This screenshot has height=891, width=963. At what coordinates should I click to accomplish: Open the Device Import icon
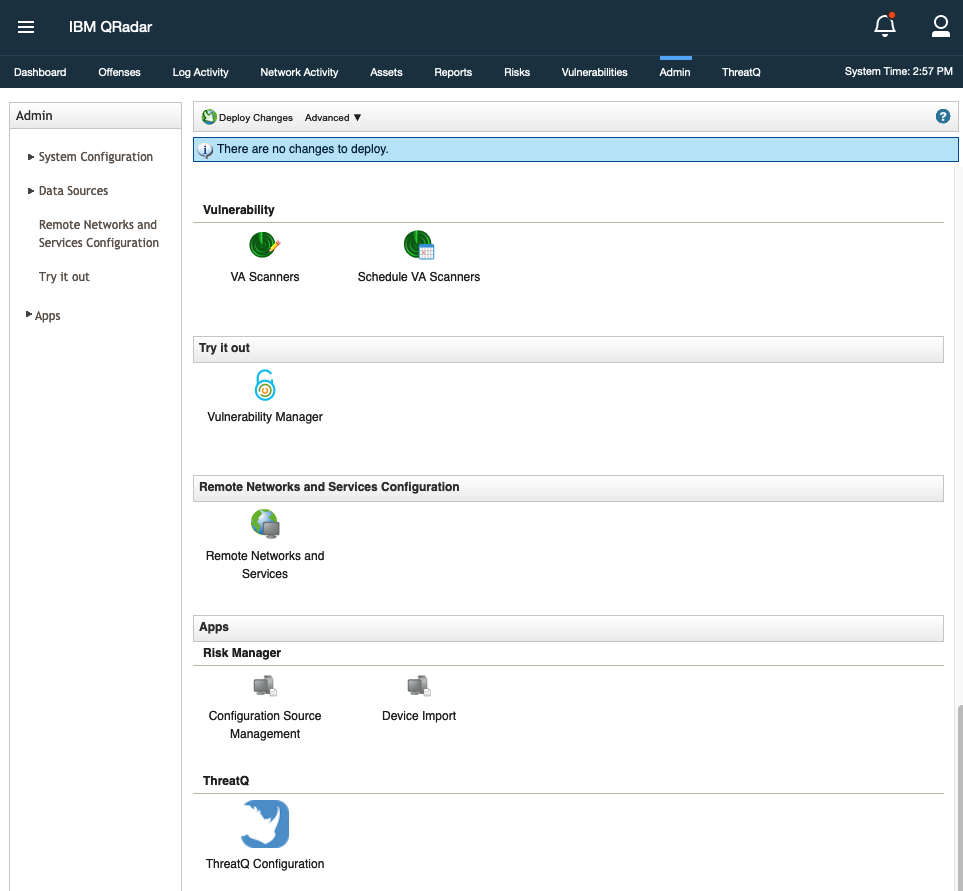pyautogui.click(x=419, y=685)
